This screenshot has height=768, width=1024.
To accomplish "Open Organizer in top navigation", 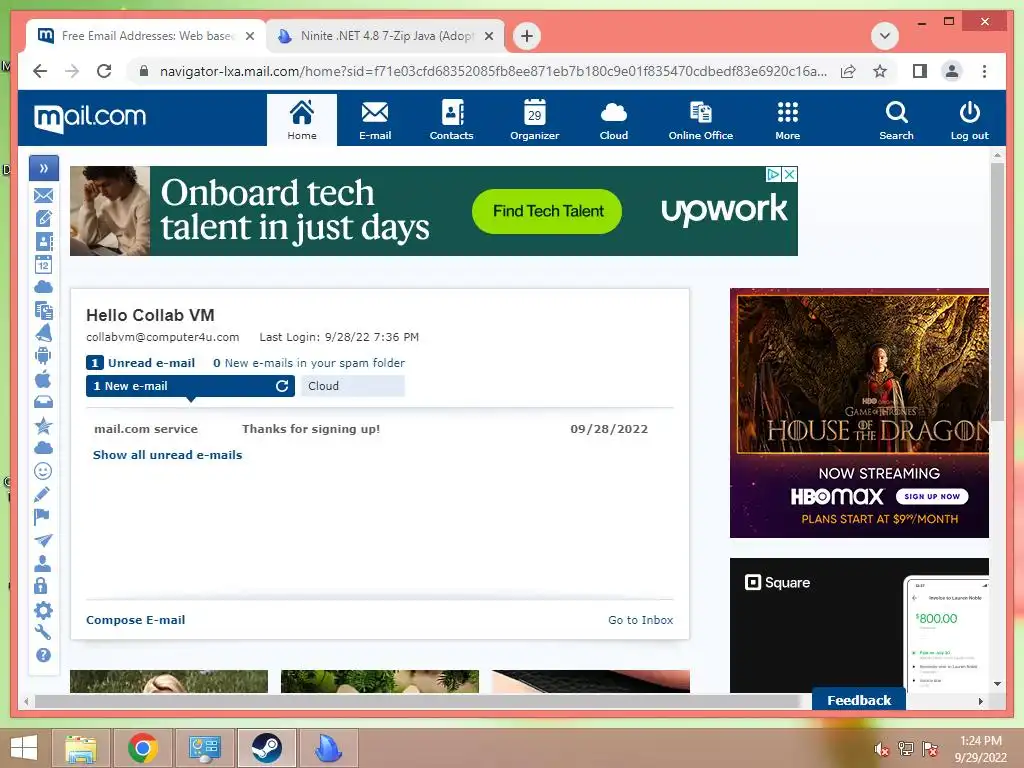I will 534,120.
